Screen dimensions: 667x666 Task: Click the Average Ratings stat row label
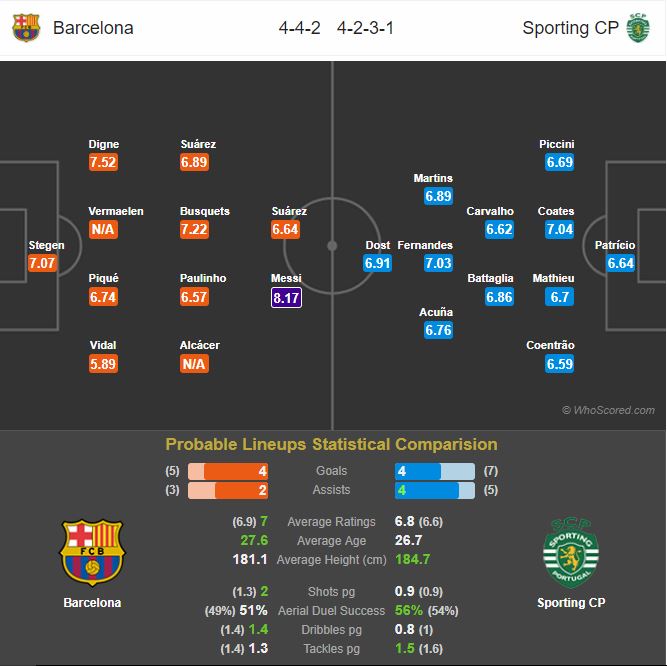(x=331, y=522)
